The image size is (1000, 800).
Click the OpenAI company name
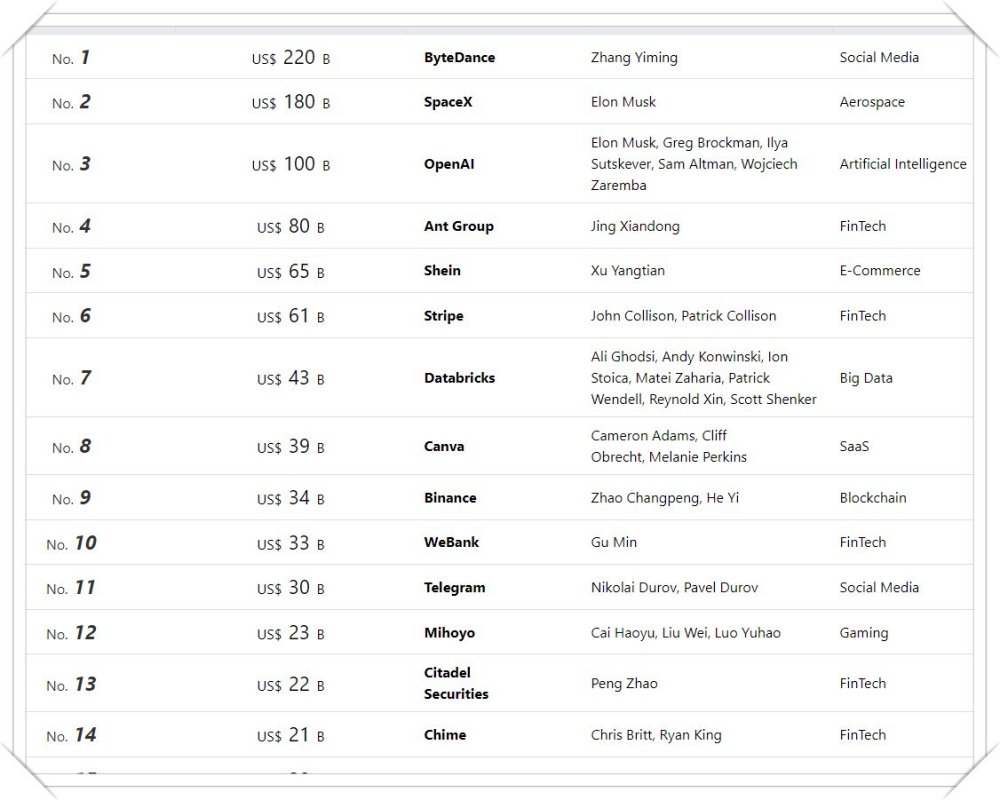pos(449,164)
